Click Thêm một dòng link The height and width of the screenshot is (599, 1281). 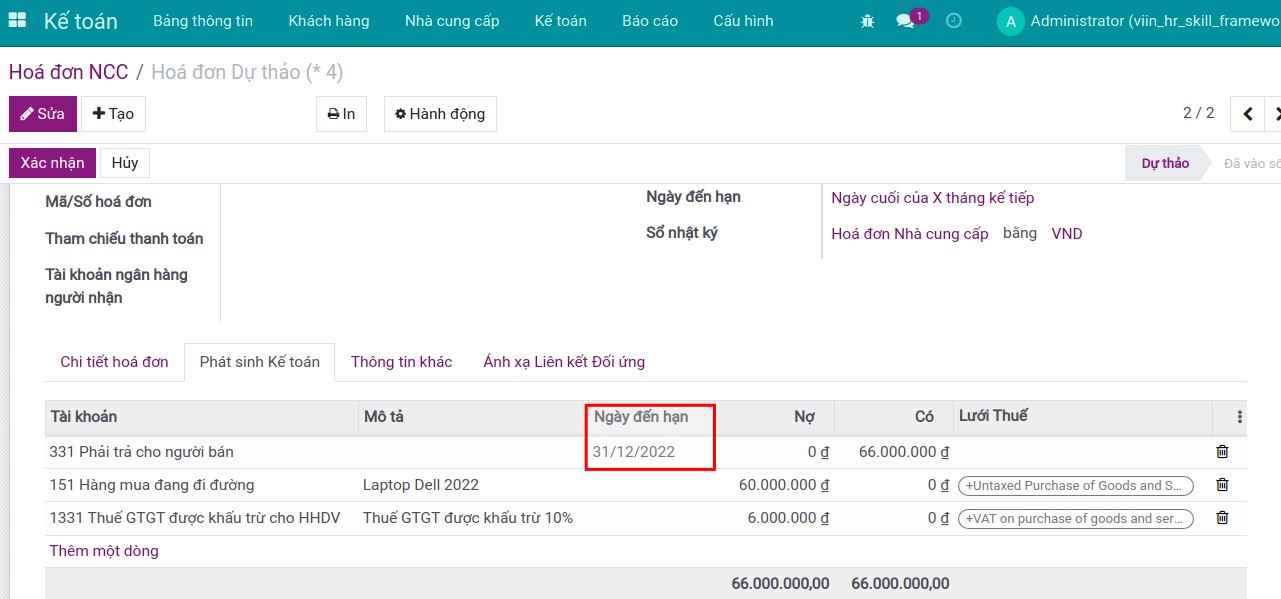[104, 551]
